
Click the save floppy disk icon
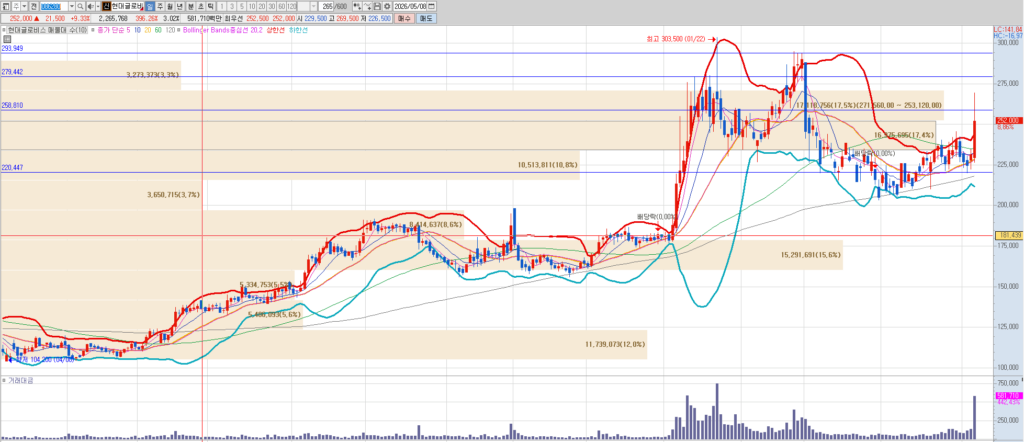[377, 6]
